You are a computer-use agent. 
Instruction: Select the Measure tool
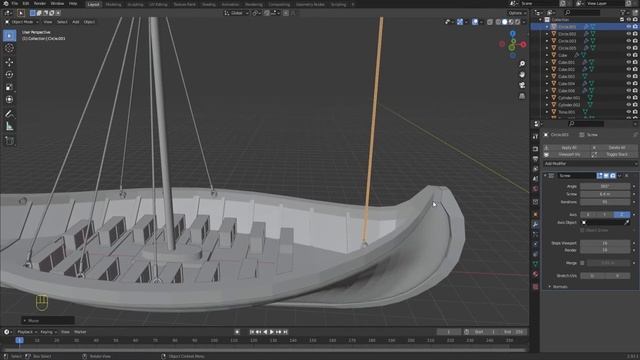click(x=9, y=127)
